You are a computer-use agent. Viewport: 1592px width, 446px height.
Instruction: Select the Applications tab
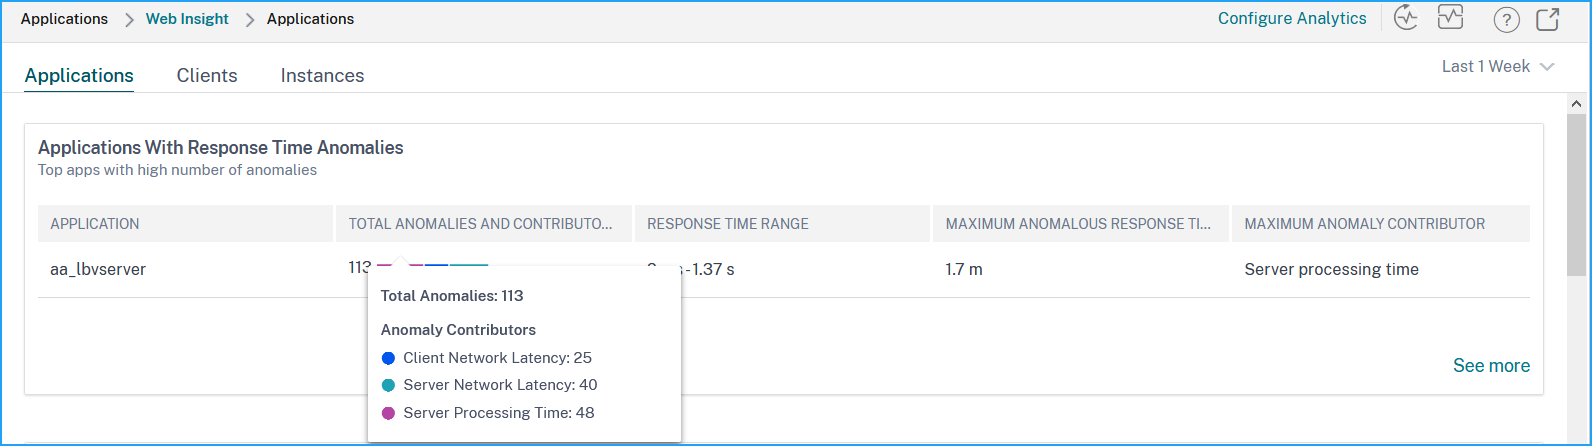[x=79, y=75]
